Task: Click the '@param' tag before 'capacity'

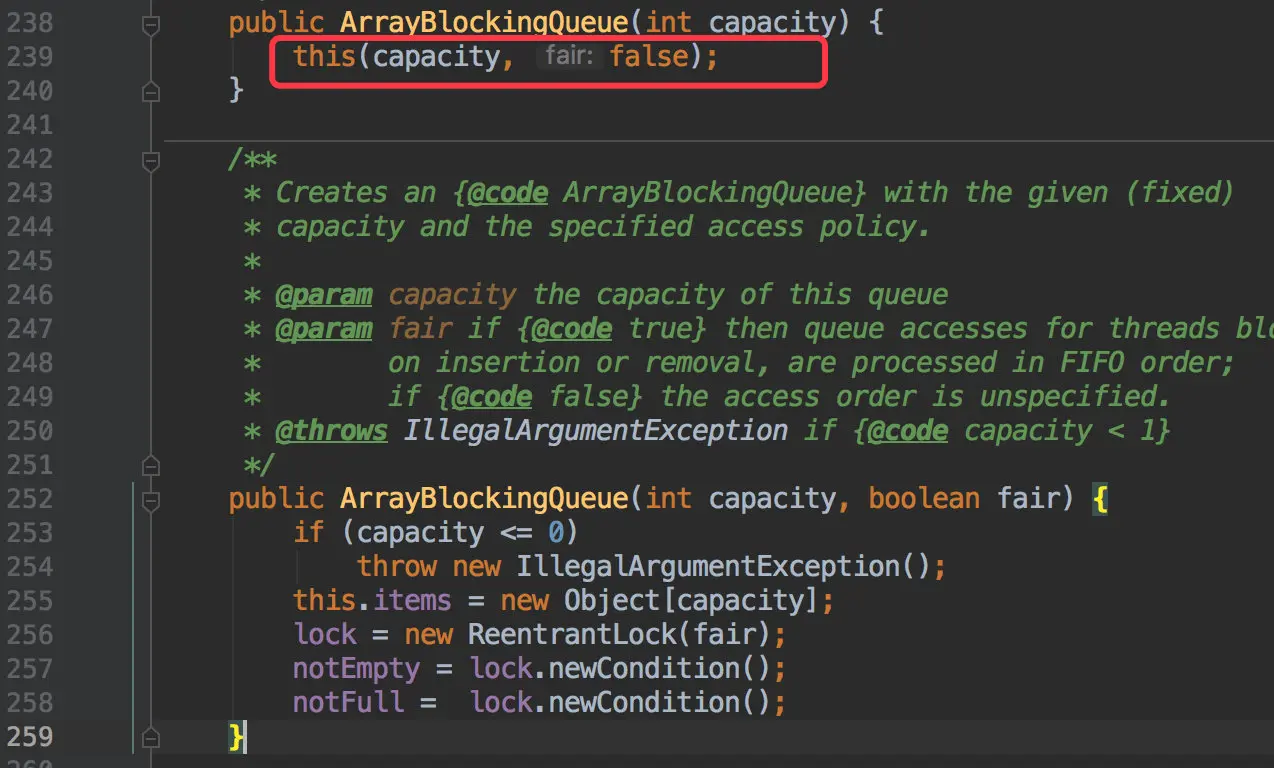Action: point(323,295)
